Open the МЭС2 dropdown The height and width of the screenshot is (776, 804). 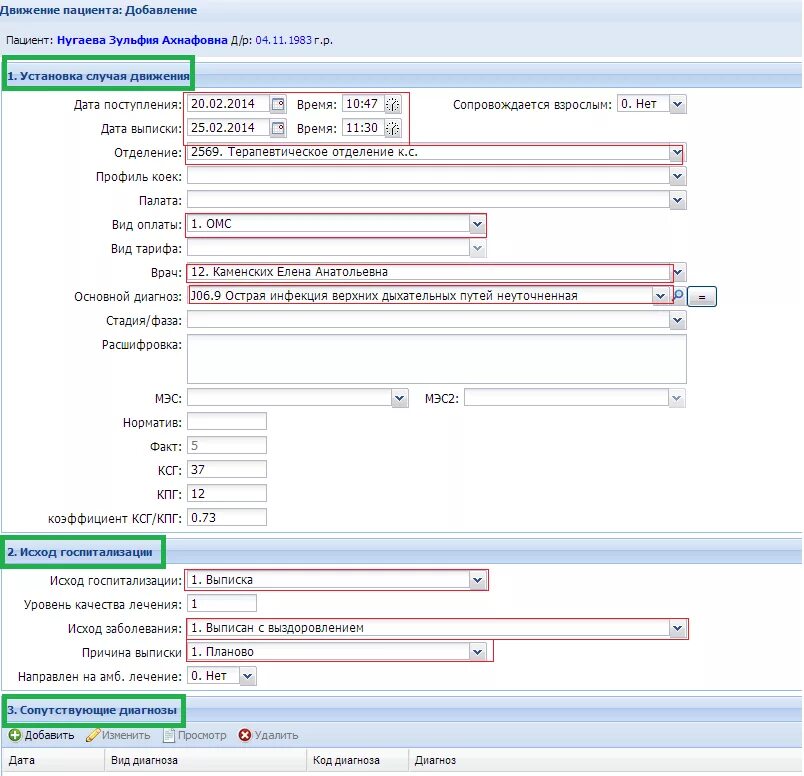pos(676,398)
